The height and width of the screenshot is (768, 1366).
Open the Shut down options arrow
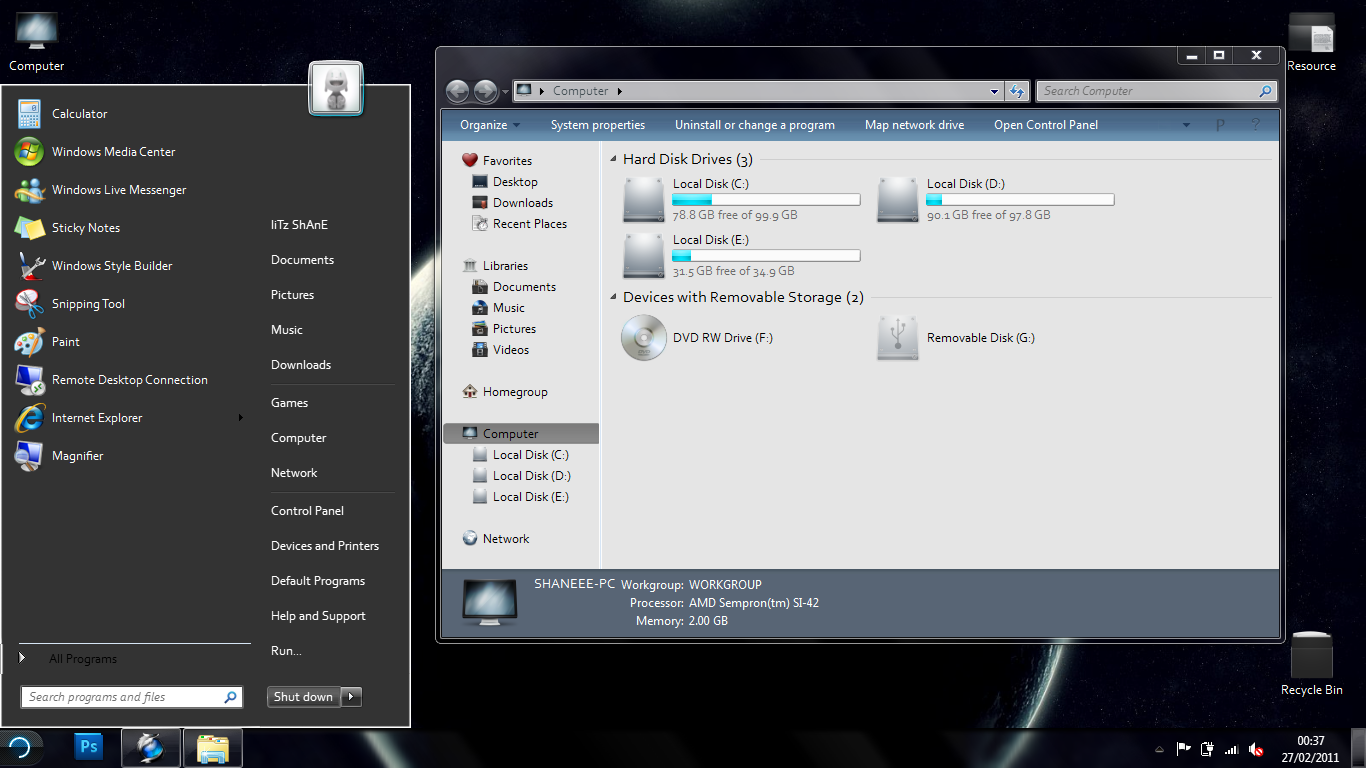pyautogui.click(x=352, y=697)
